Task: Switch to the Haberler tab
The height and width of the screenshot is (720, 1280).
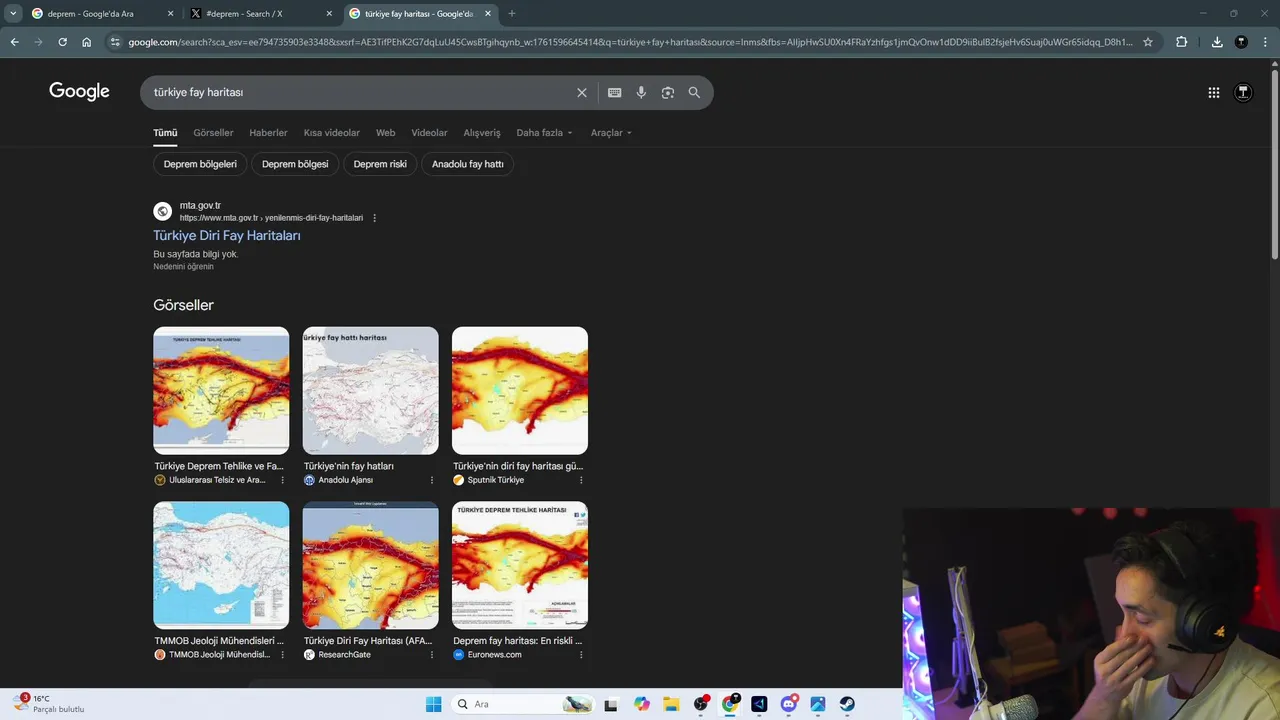Action: click(x=268, y=133)
